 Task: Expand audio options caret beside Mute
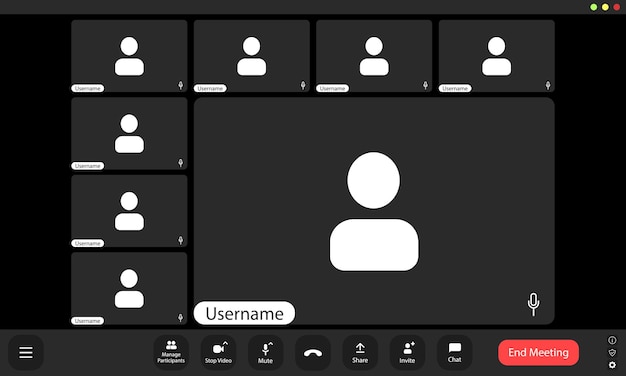click(271, 344)
